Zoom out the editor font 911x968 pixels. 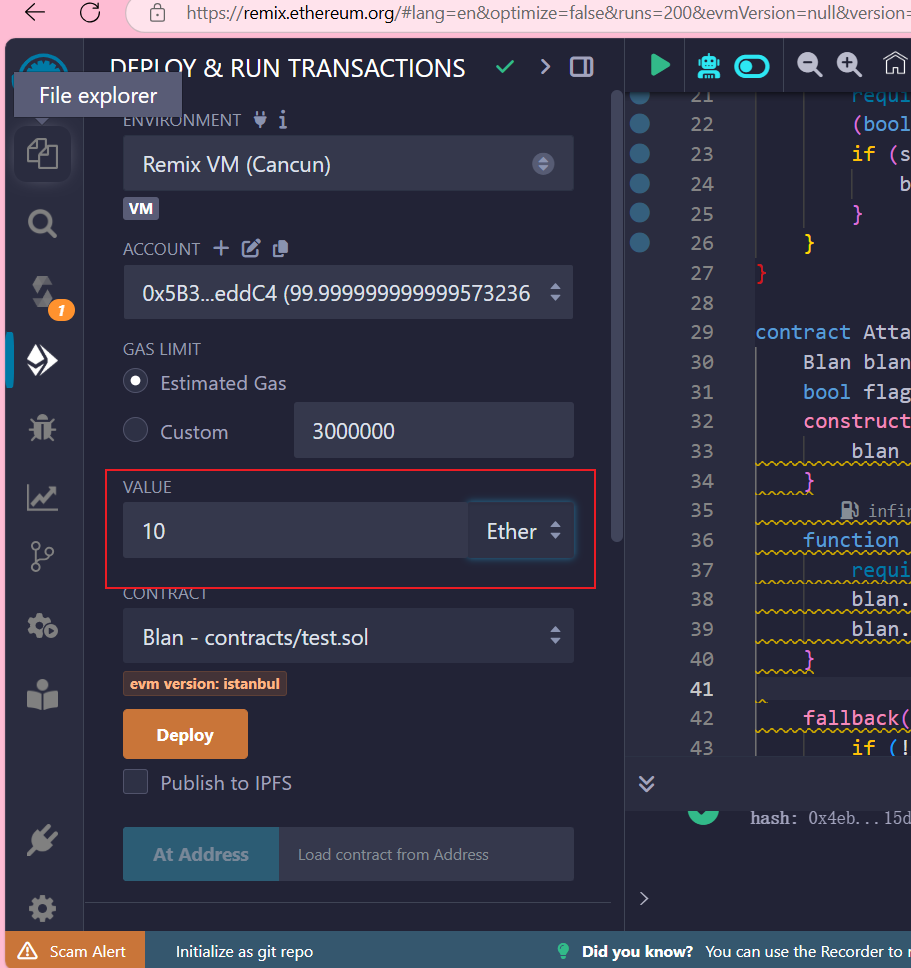pyautogui.click(x=809, y=64)
